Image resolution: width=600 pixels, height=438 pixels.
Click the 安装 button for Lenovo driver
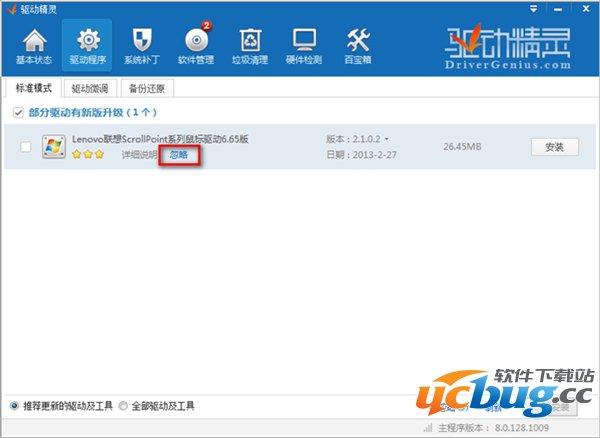[x=554, y=147]
